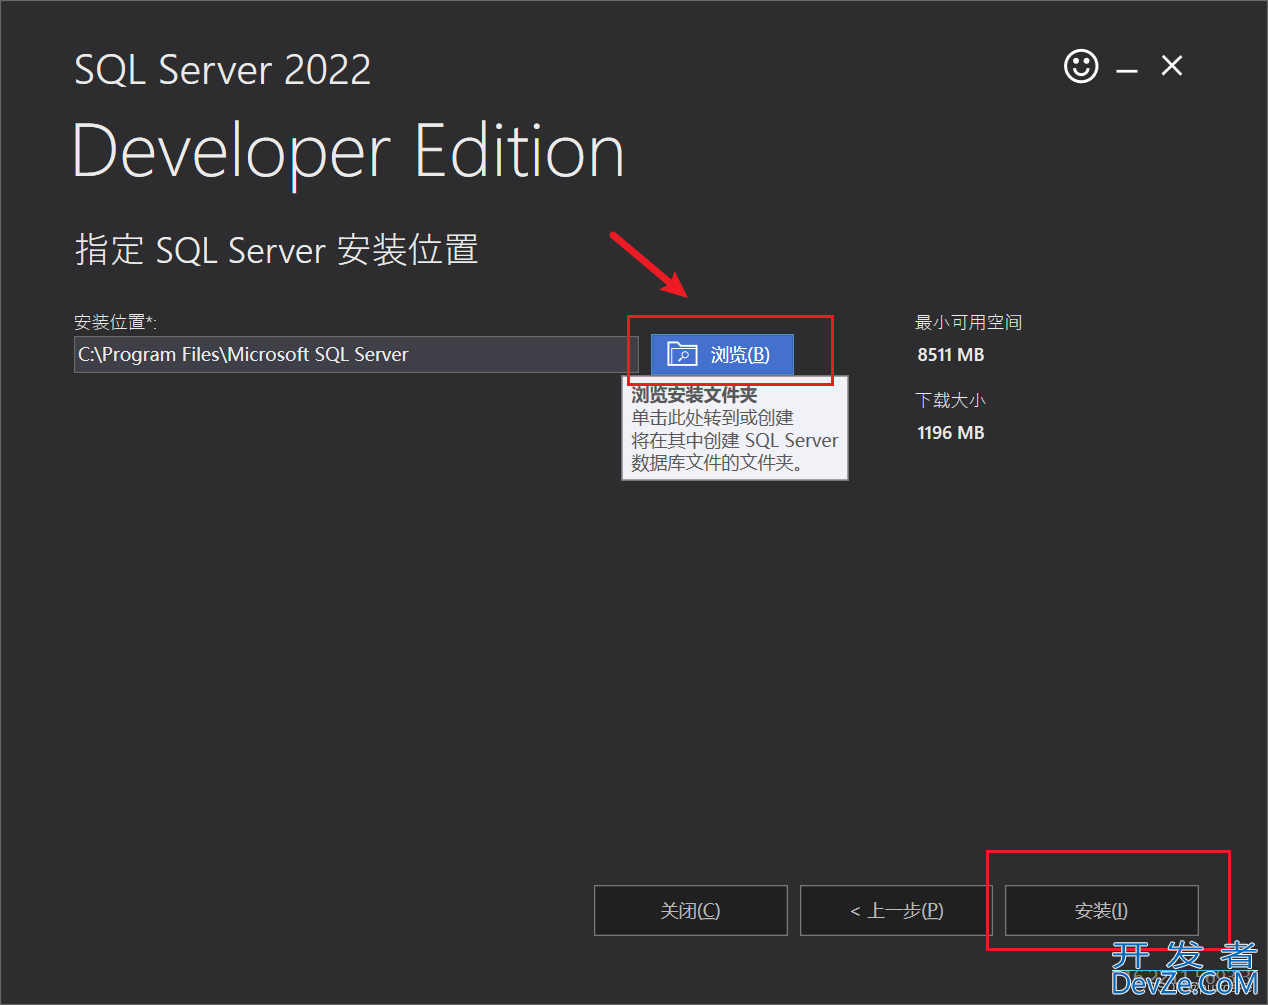Click the '最小可用空间' label
This screenshot has height=1005, width=1268.
click(968, 322)
